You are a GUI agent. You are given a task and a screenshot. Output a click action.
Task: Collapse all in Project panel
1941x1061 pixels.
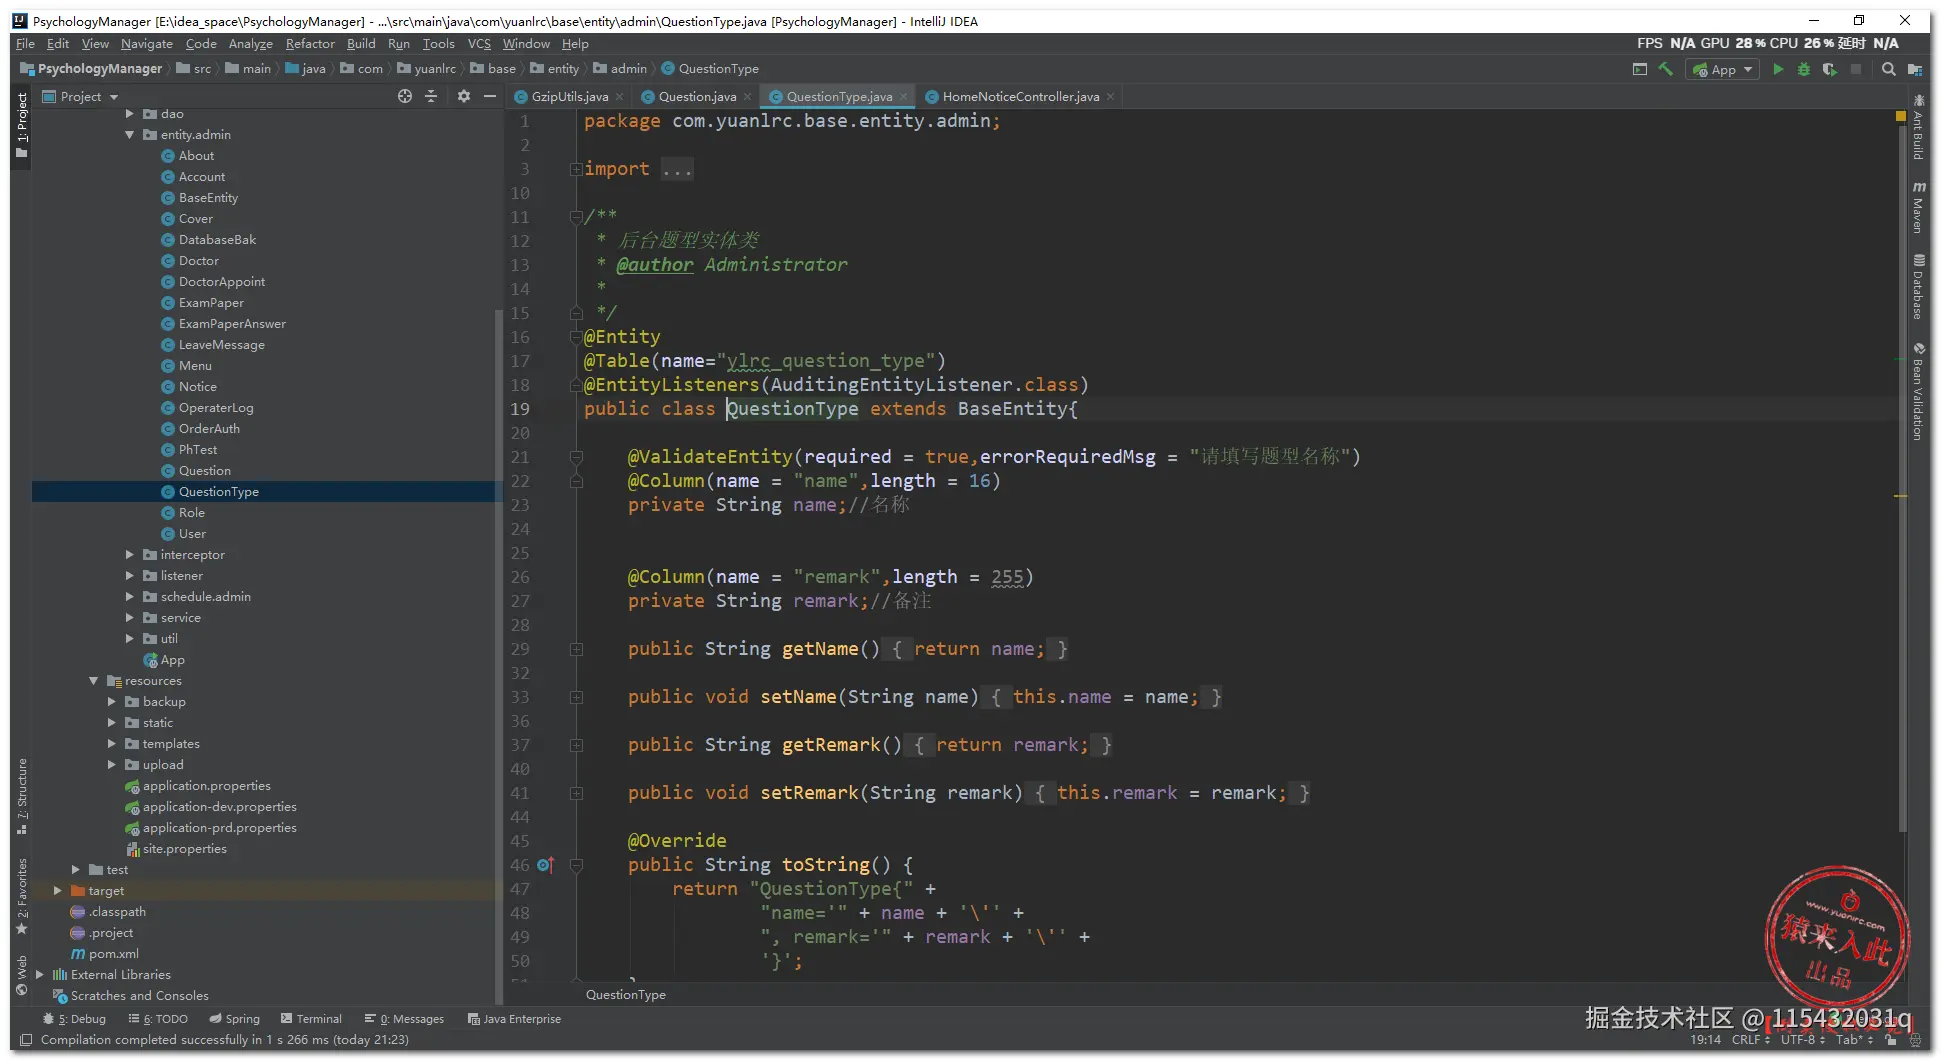coord(431,96)
